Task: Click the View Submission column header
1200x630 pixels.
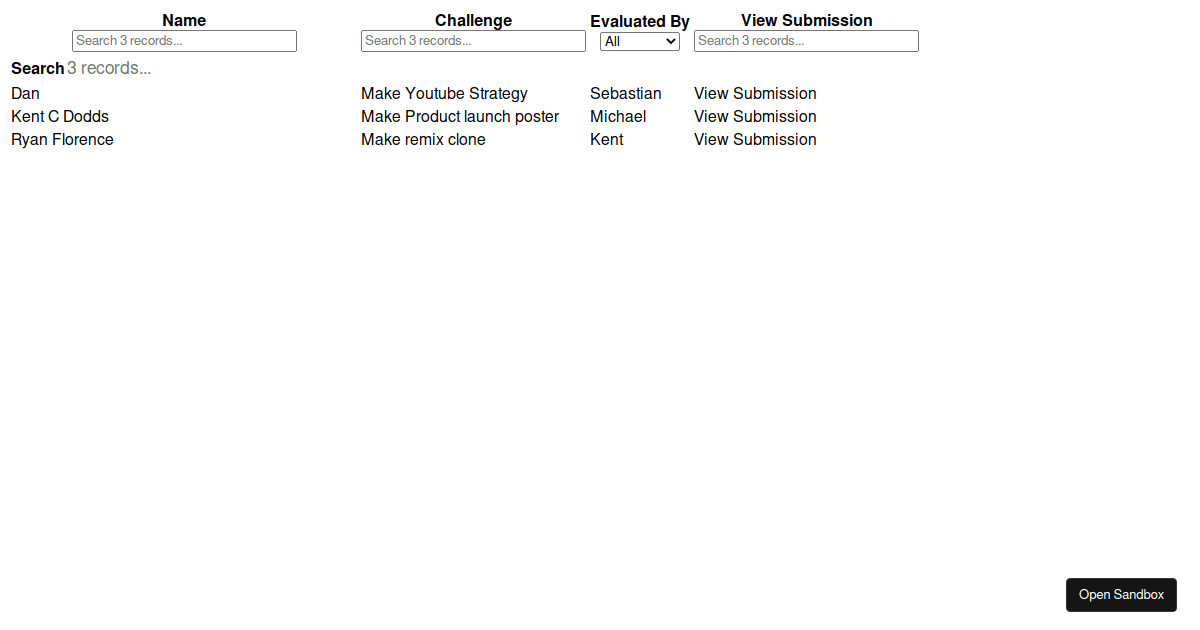Action: (x=806, y=20)
